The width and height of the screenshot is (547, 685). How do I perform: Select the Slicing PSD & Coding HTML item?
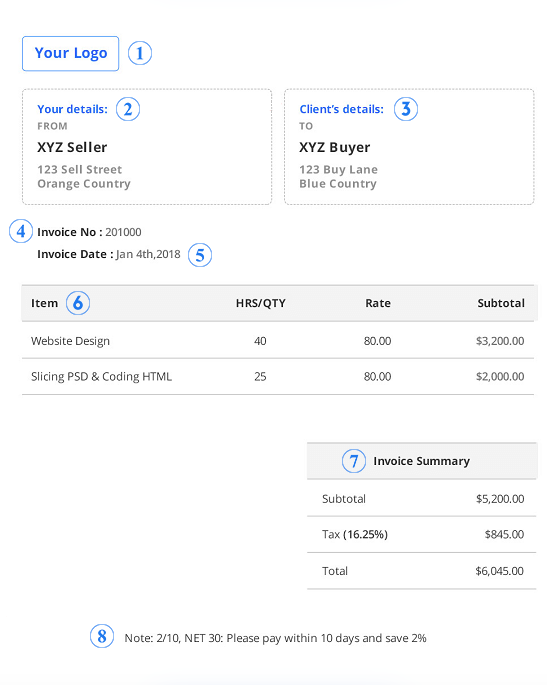pos(101,377)
